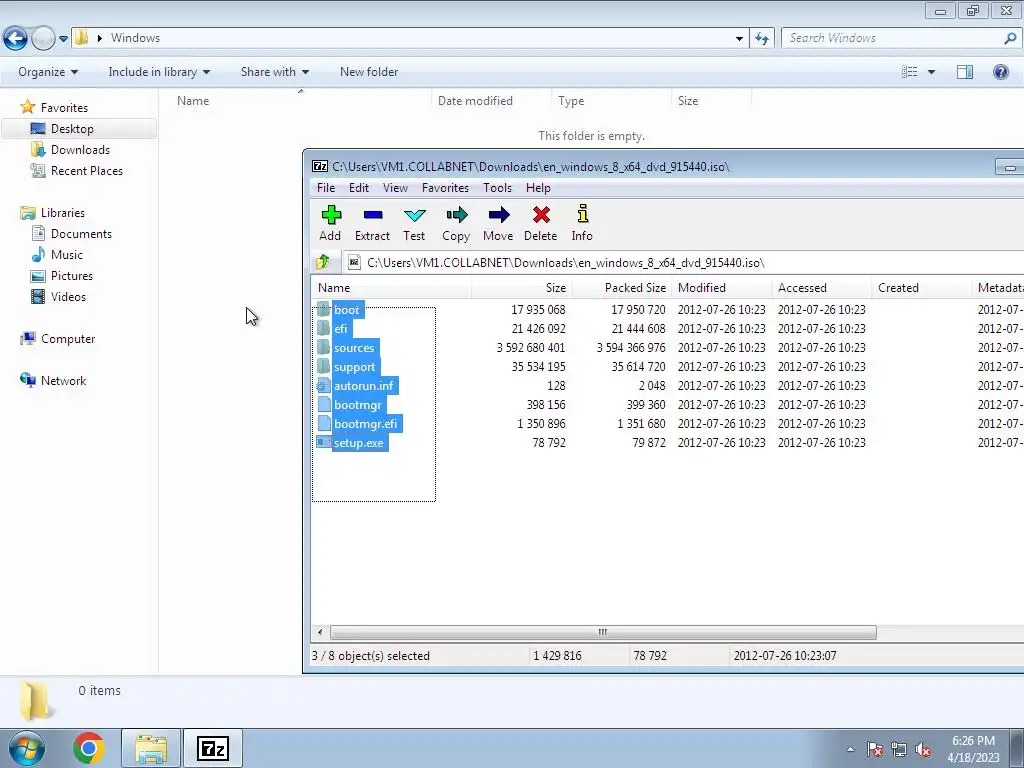1024x768 pixels.
Task: Sort 7-Zip list by Modified column
Action: [x=722, y=288]
